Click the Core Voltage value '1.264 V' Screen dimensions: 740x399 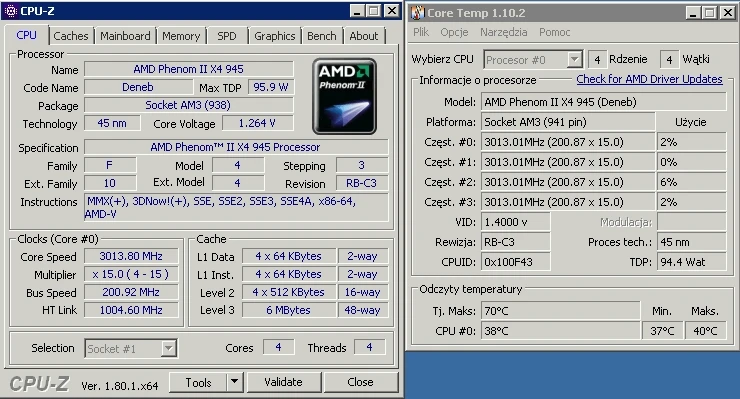tap(258, 123)
